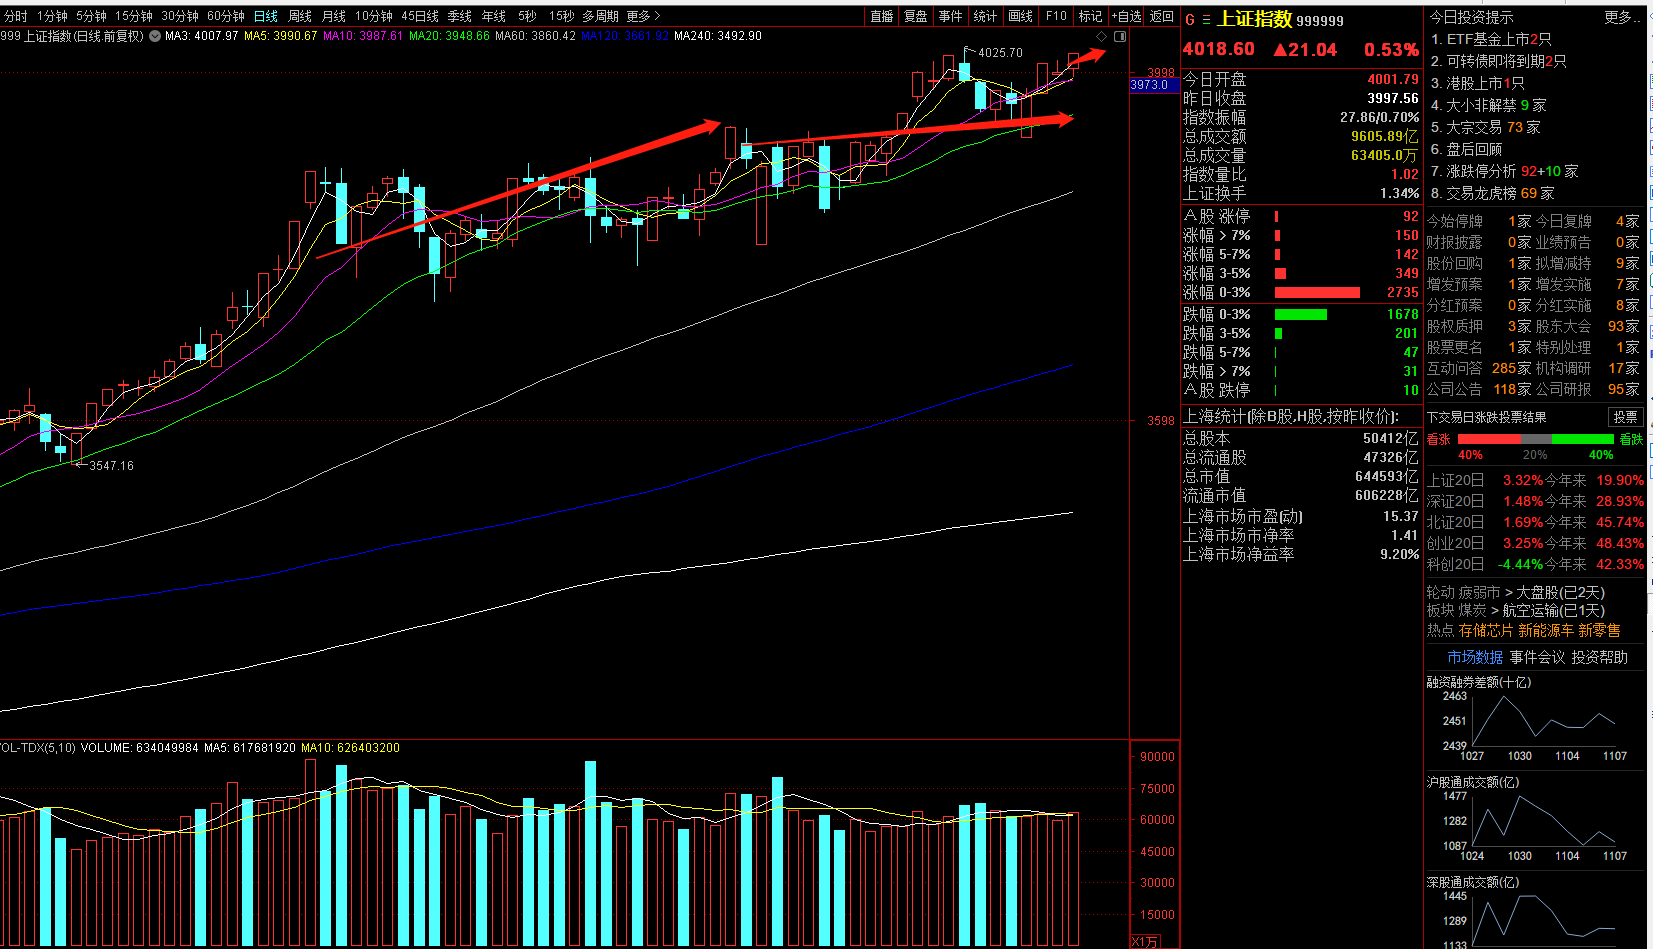This screenshot has height=949, width=1653.
Task: Click the 返回 back button
Action: coord(1162,16)
